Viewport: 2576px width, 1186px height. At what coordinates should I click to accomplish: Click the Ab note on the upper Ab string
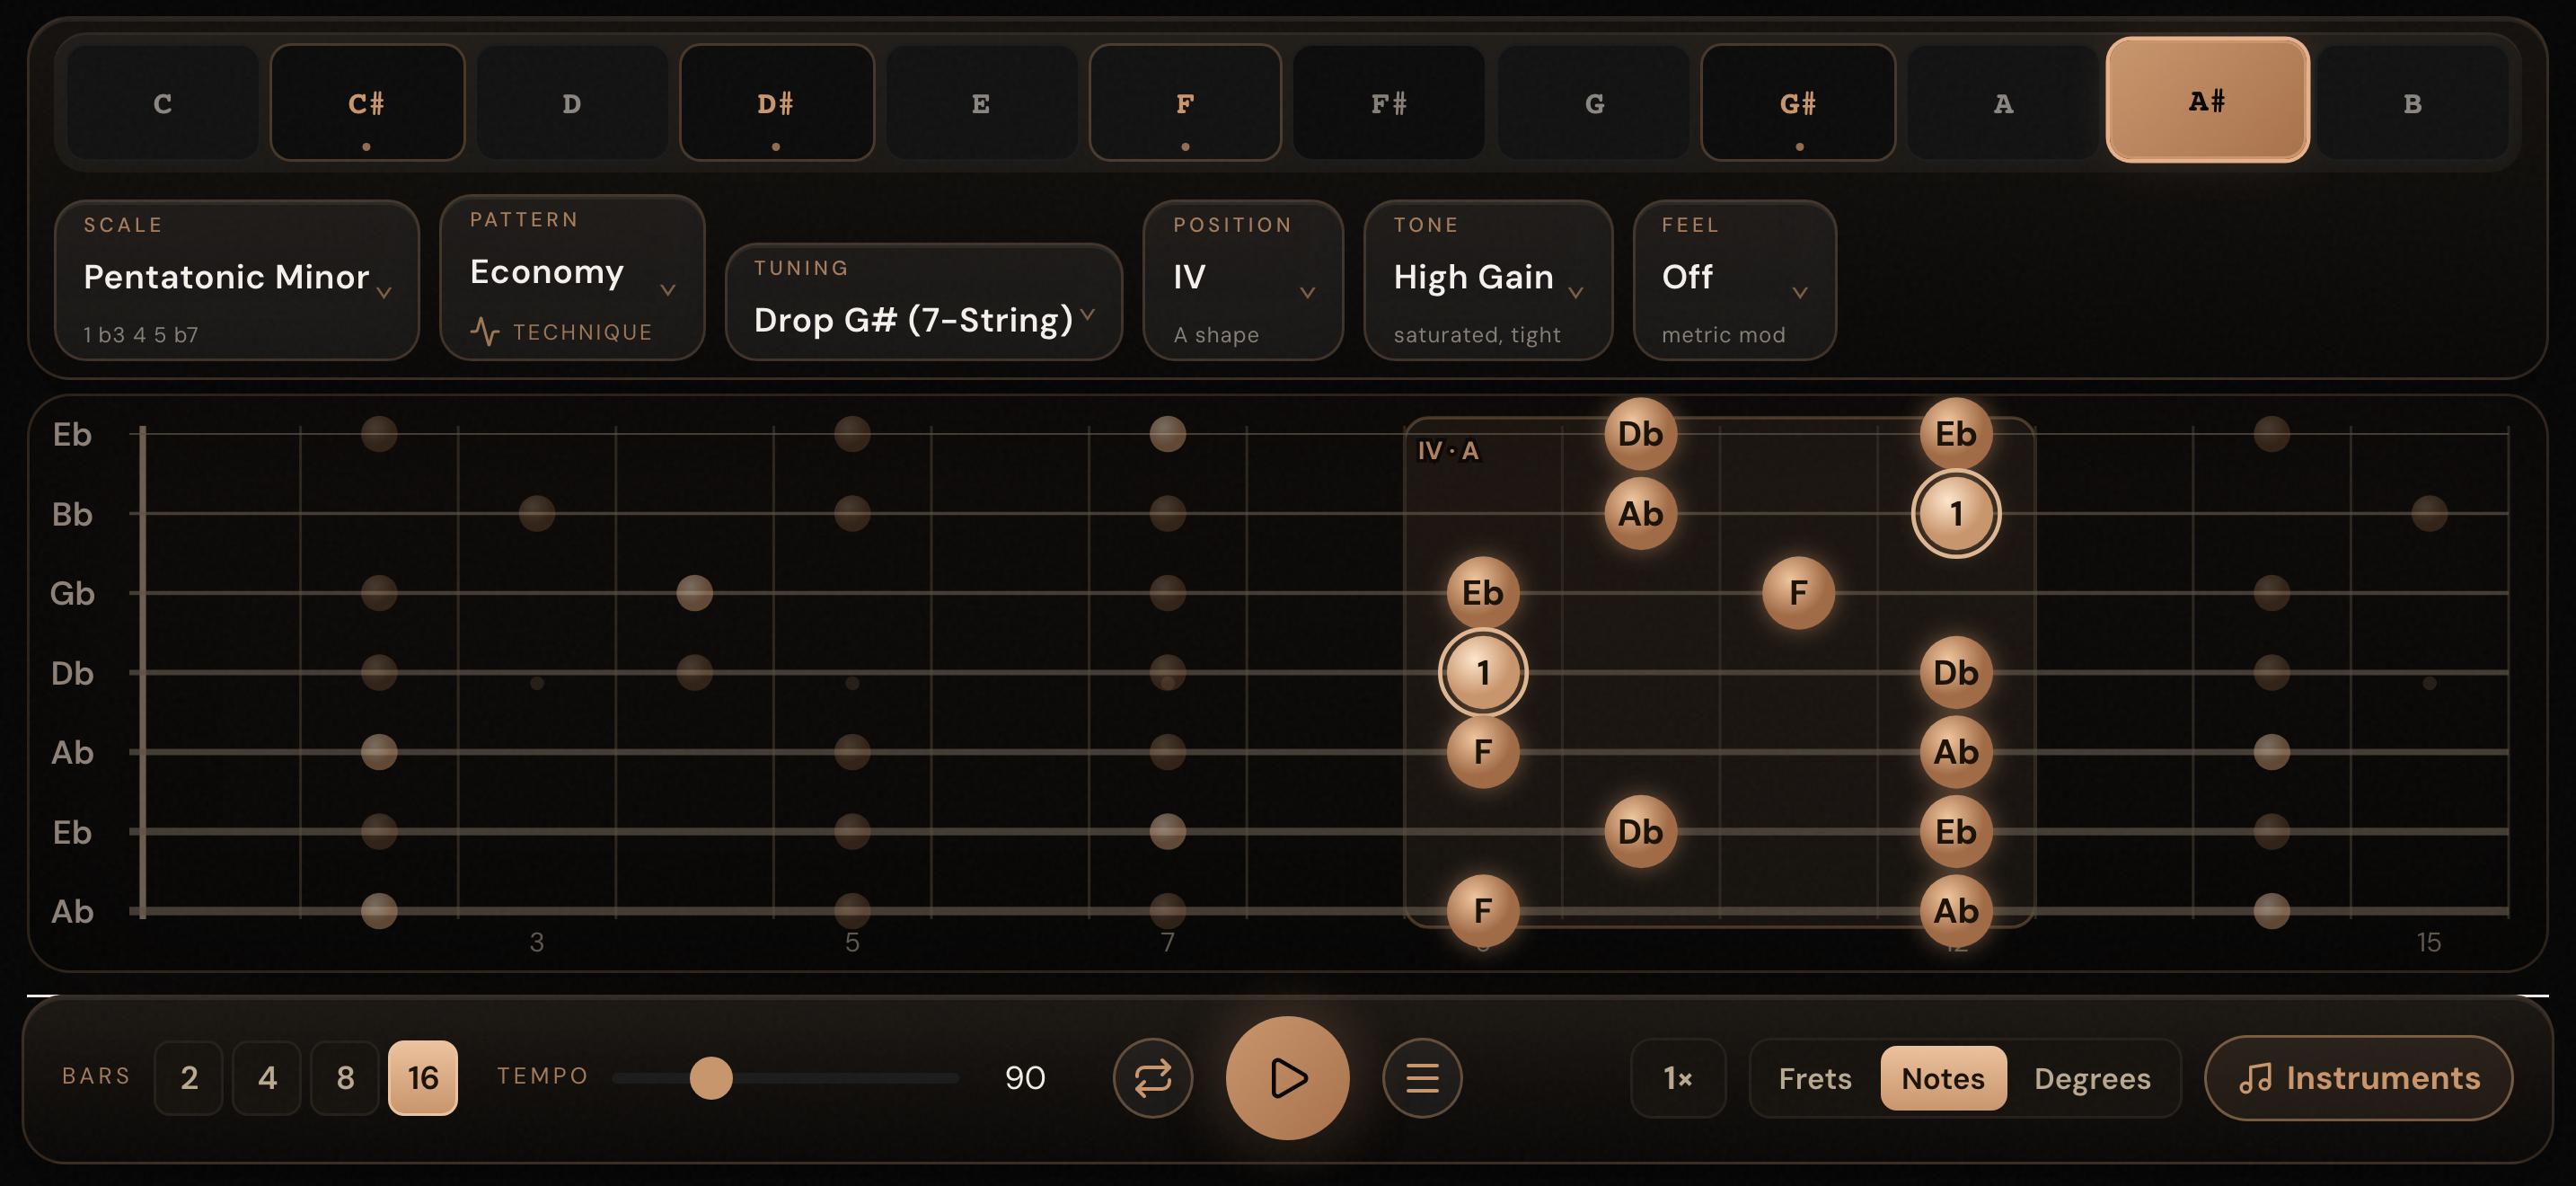[1955, 751]
